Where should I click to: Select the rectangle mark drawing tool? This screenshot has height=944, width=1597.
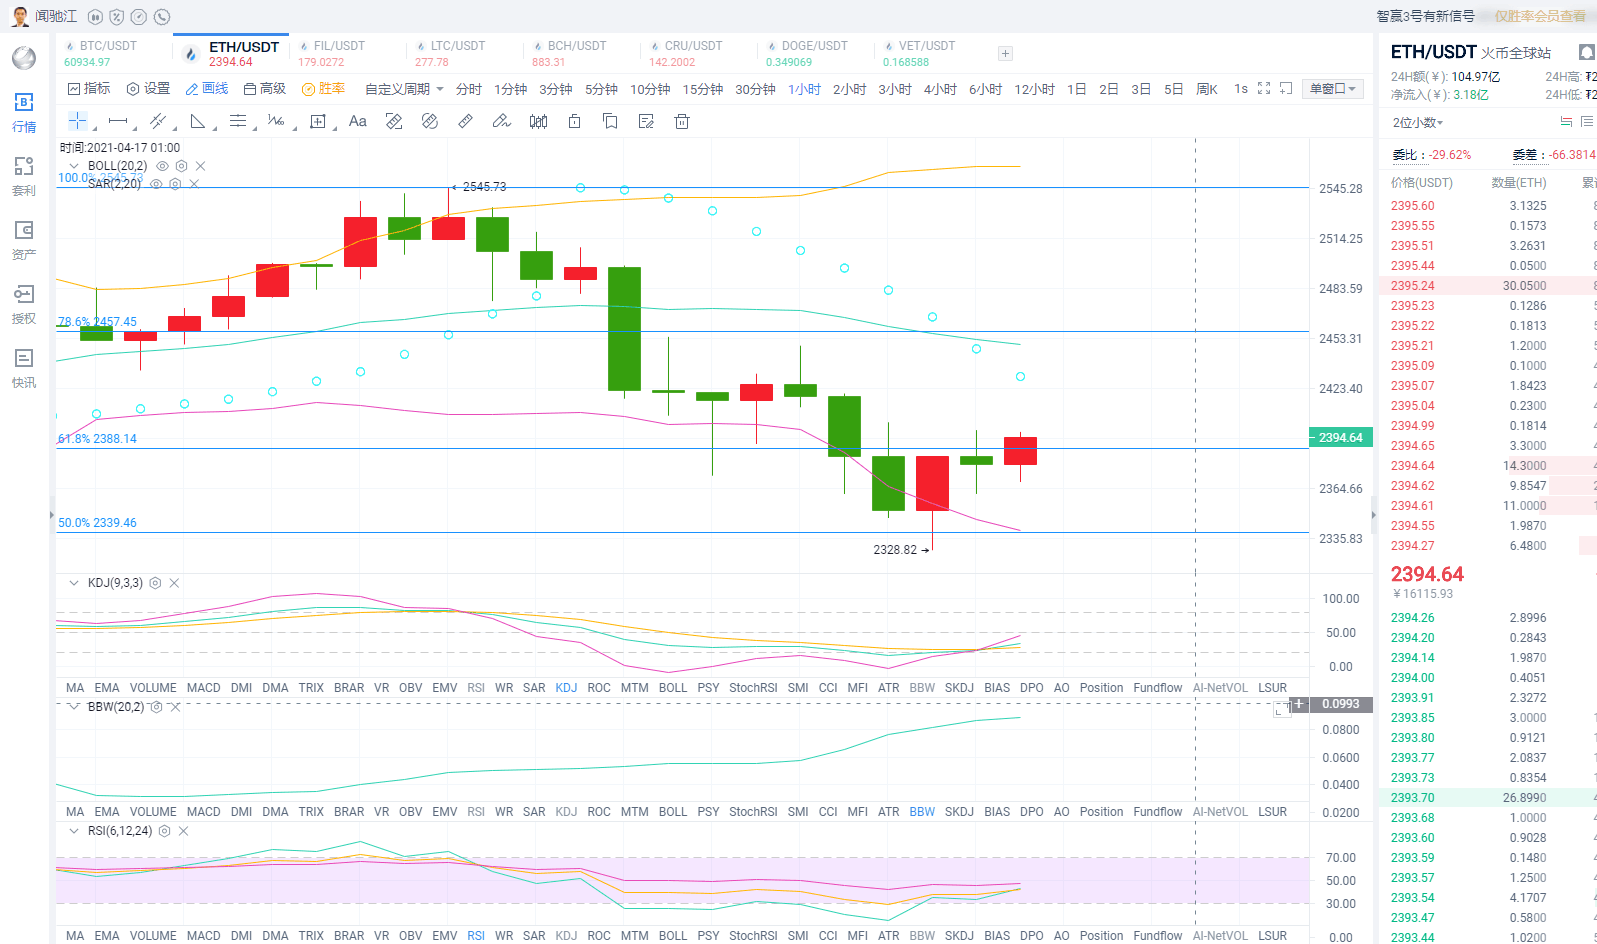[318, 121]
